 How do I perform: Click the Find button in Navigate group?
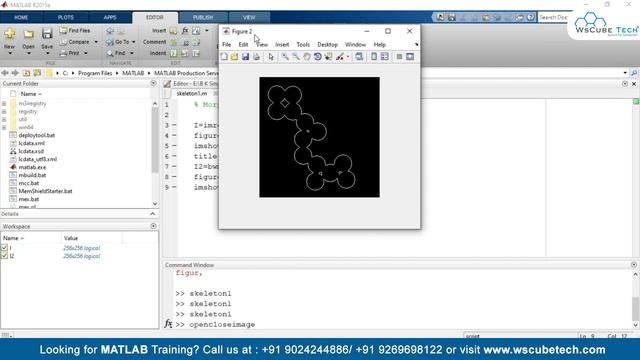(116, 53)
